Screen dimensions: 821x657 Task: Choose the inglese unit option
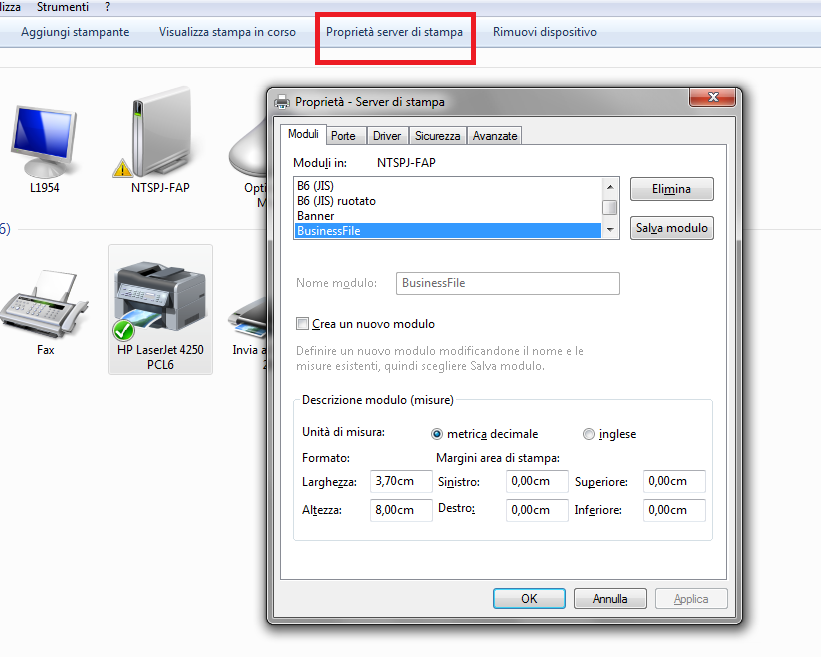coord(589,434)
